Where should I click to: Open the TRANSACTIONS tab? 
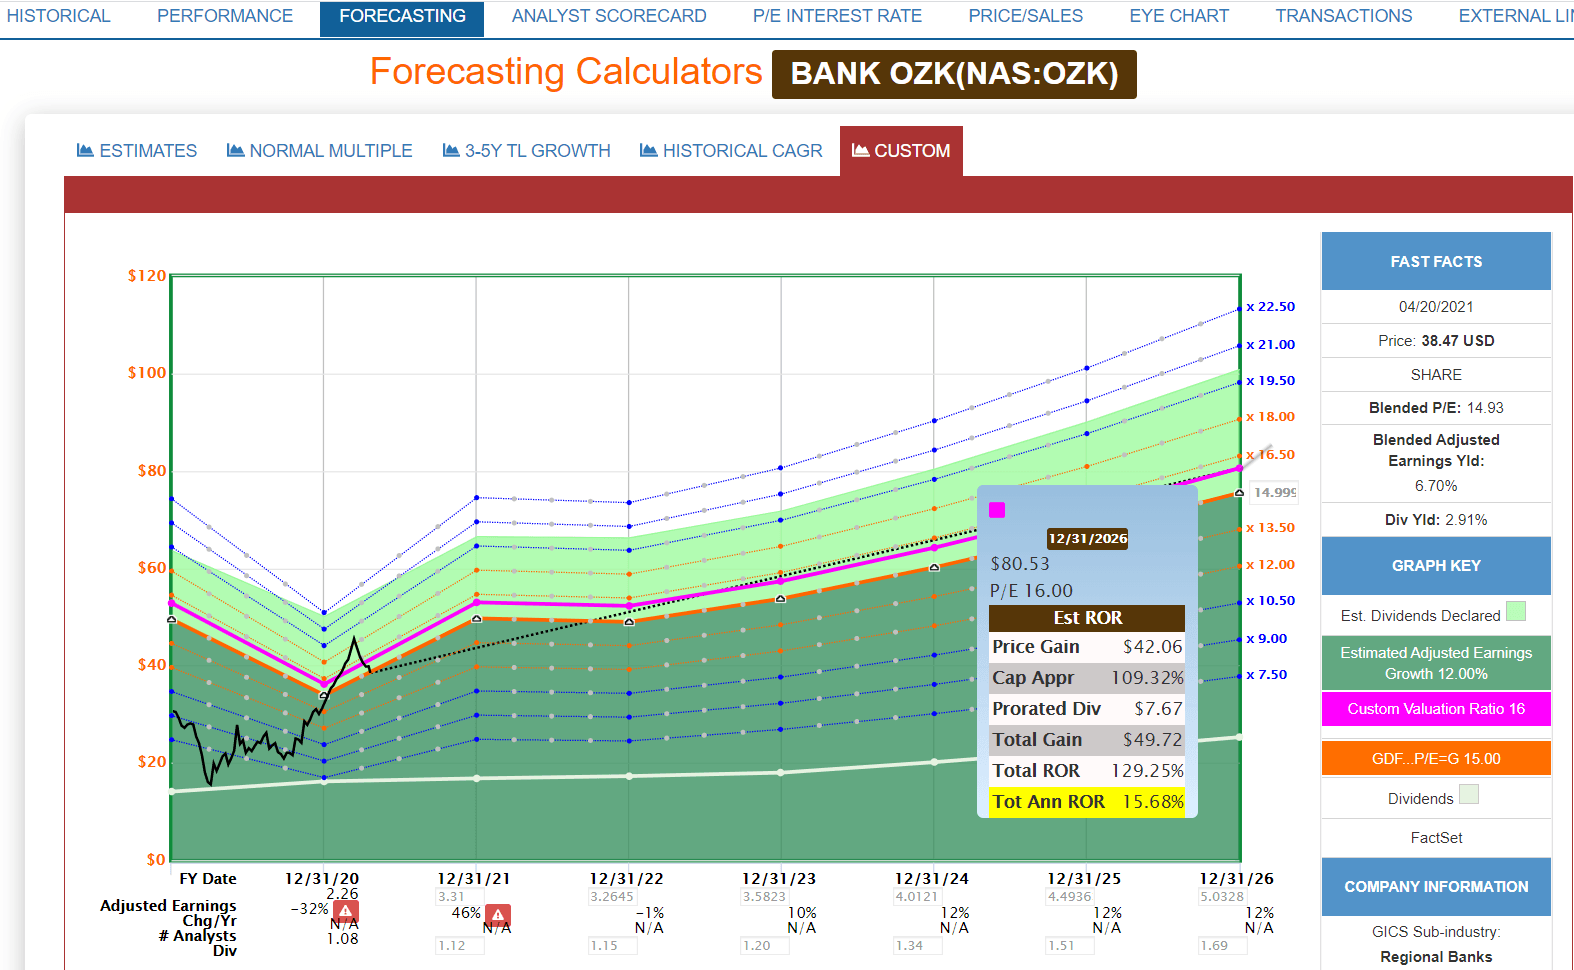click(1343, 16)
